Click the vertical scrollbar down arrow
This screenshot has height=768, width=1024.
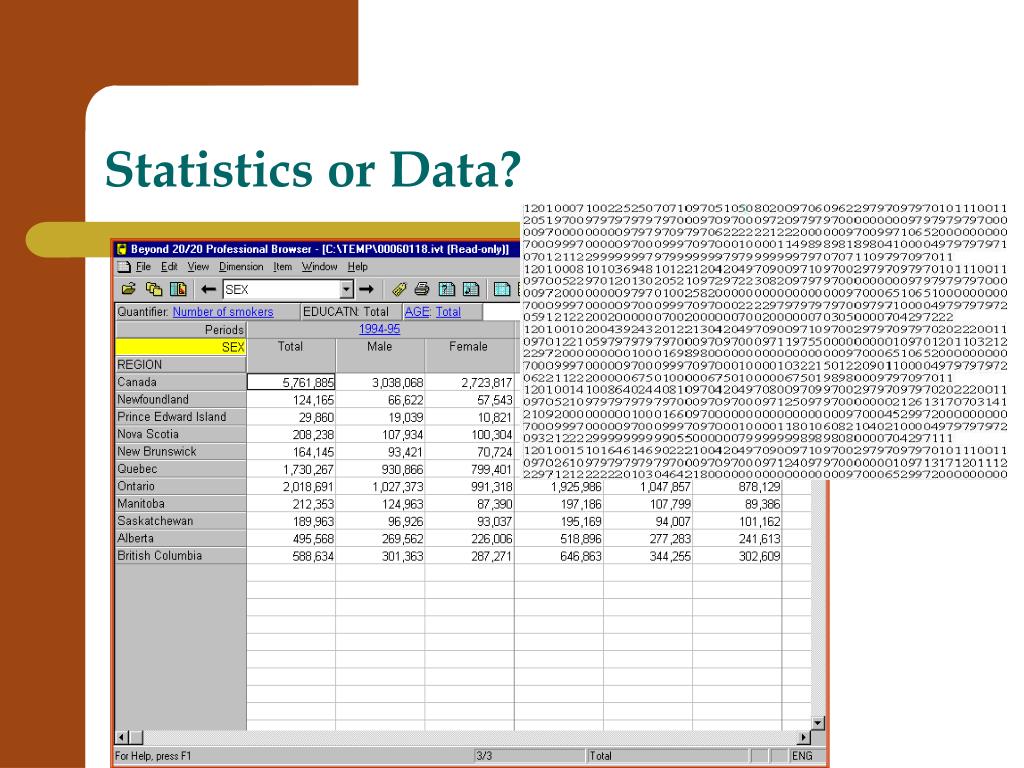click(818, 723)
